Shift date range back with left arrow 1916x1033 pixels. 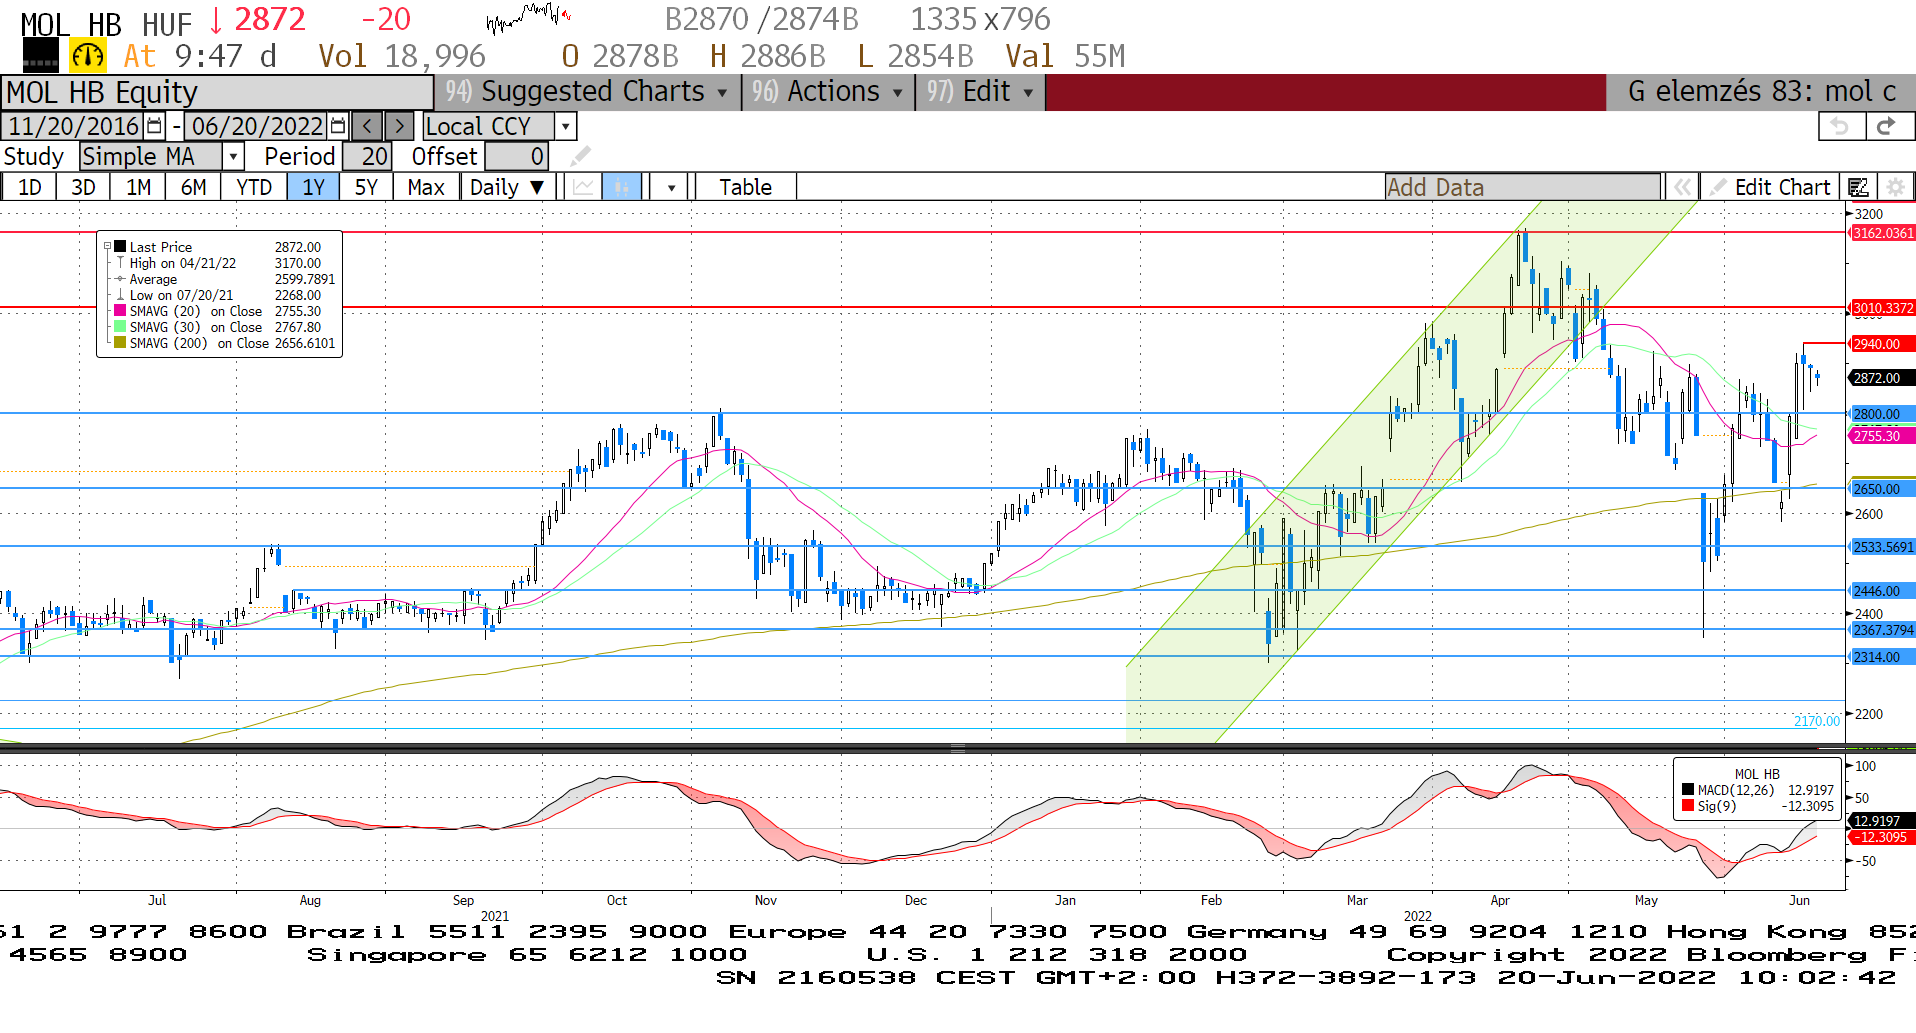(367, 126)
